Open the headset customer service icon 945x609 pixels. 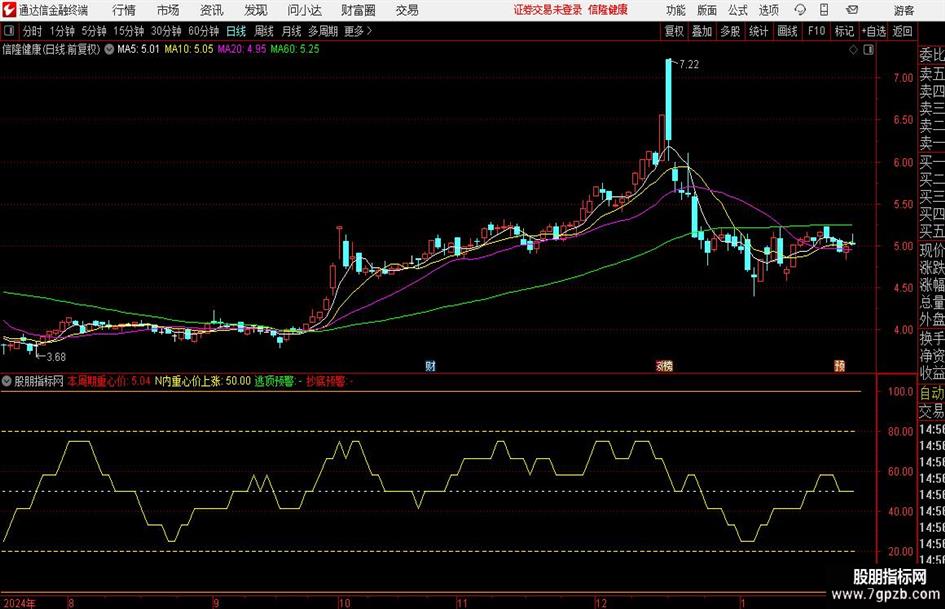pyautogui.click(x=800, y=10)
